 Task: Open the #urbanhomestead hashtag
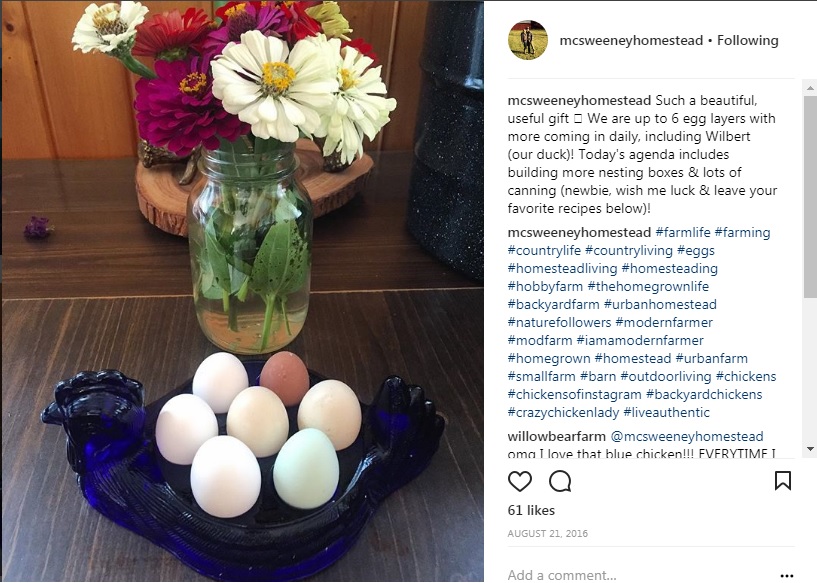click(660, 304)
